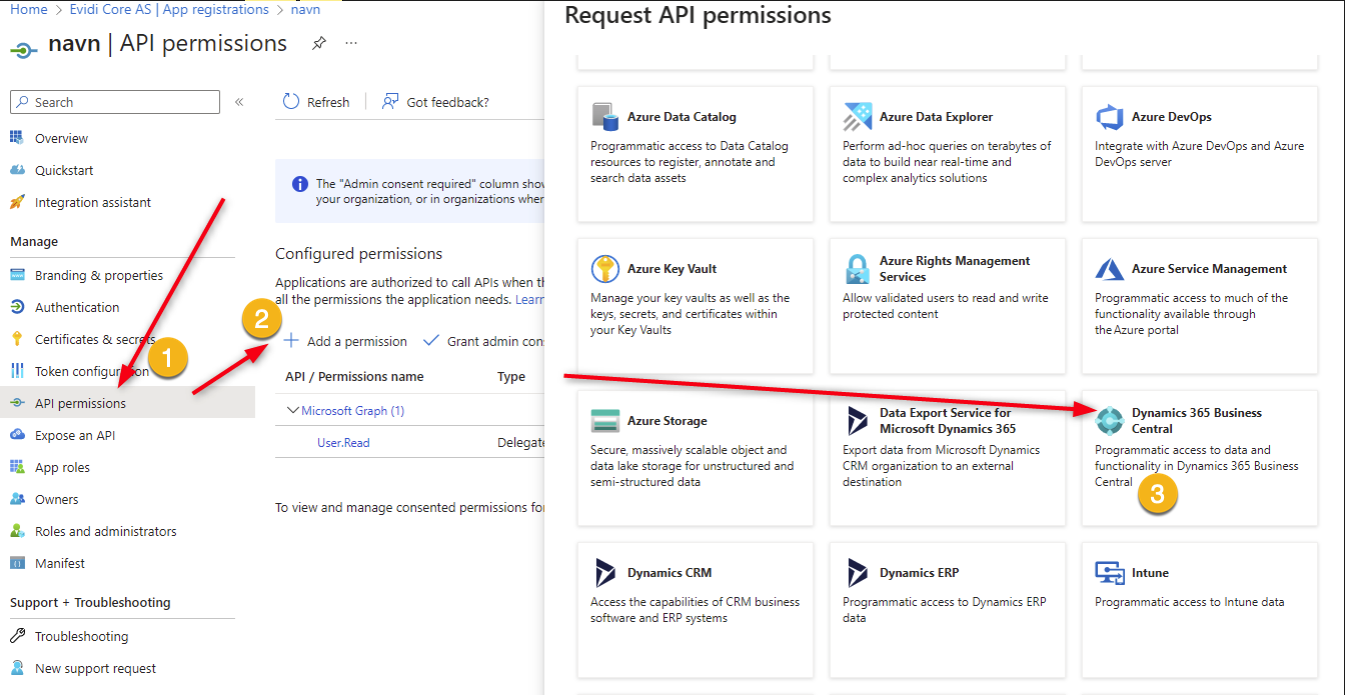
Task: Open API permissions in the sidebar
Action: (80, 403)
